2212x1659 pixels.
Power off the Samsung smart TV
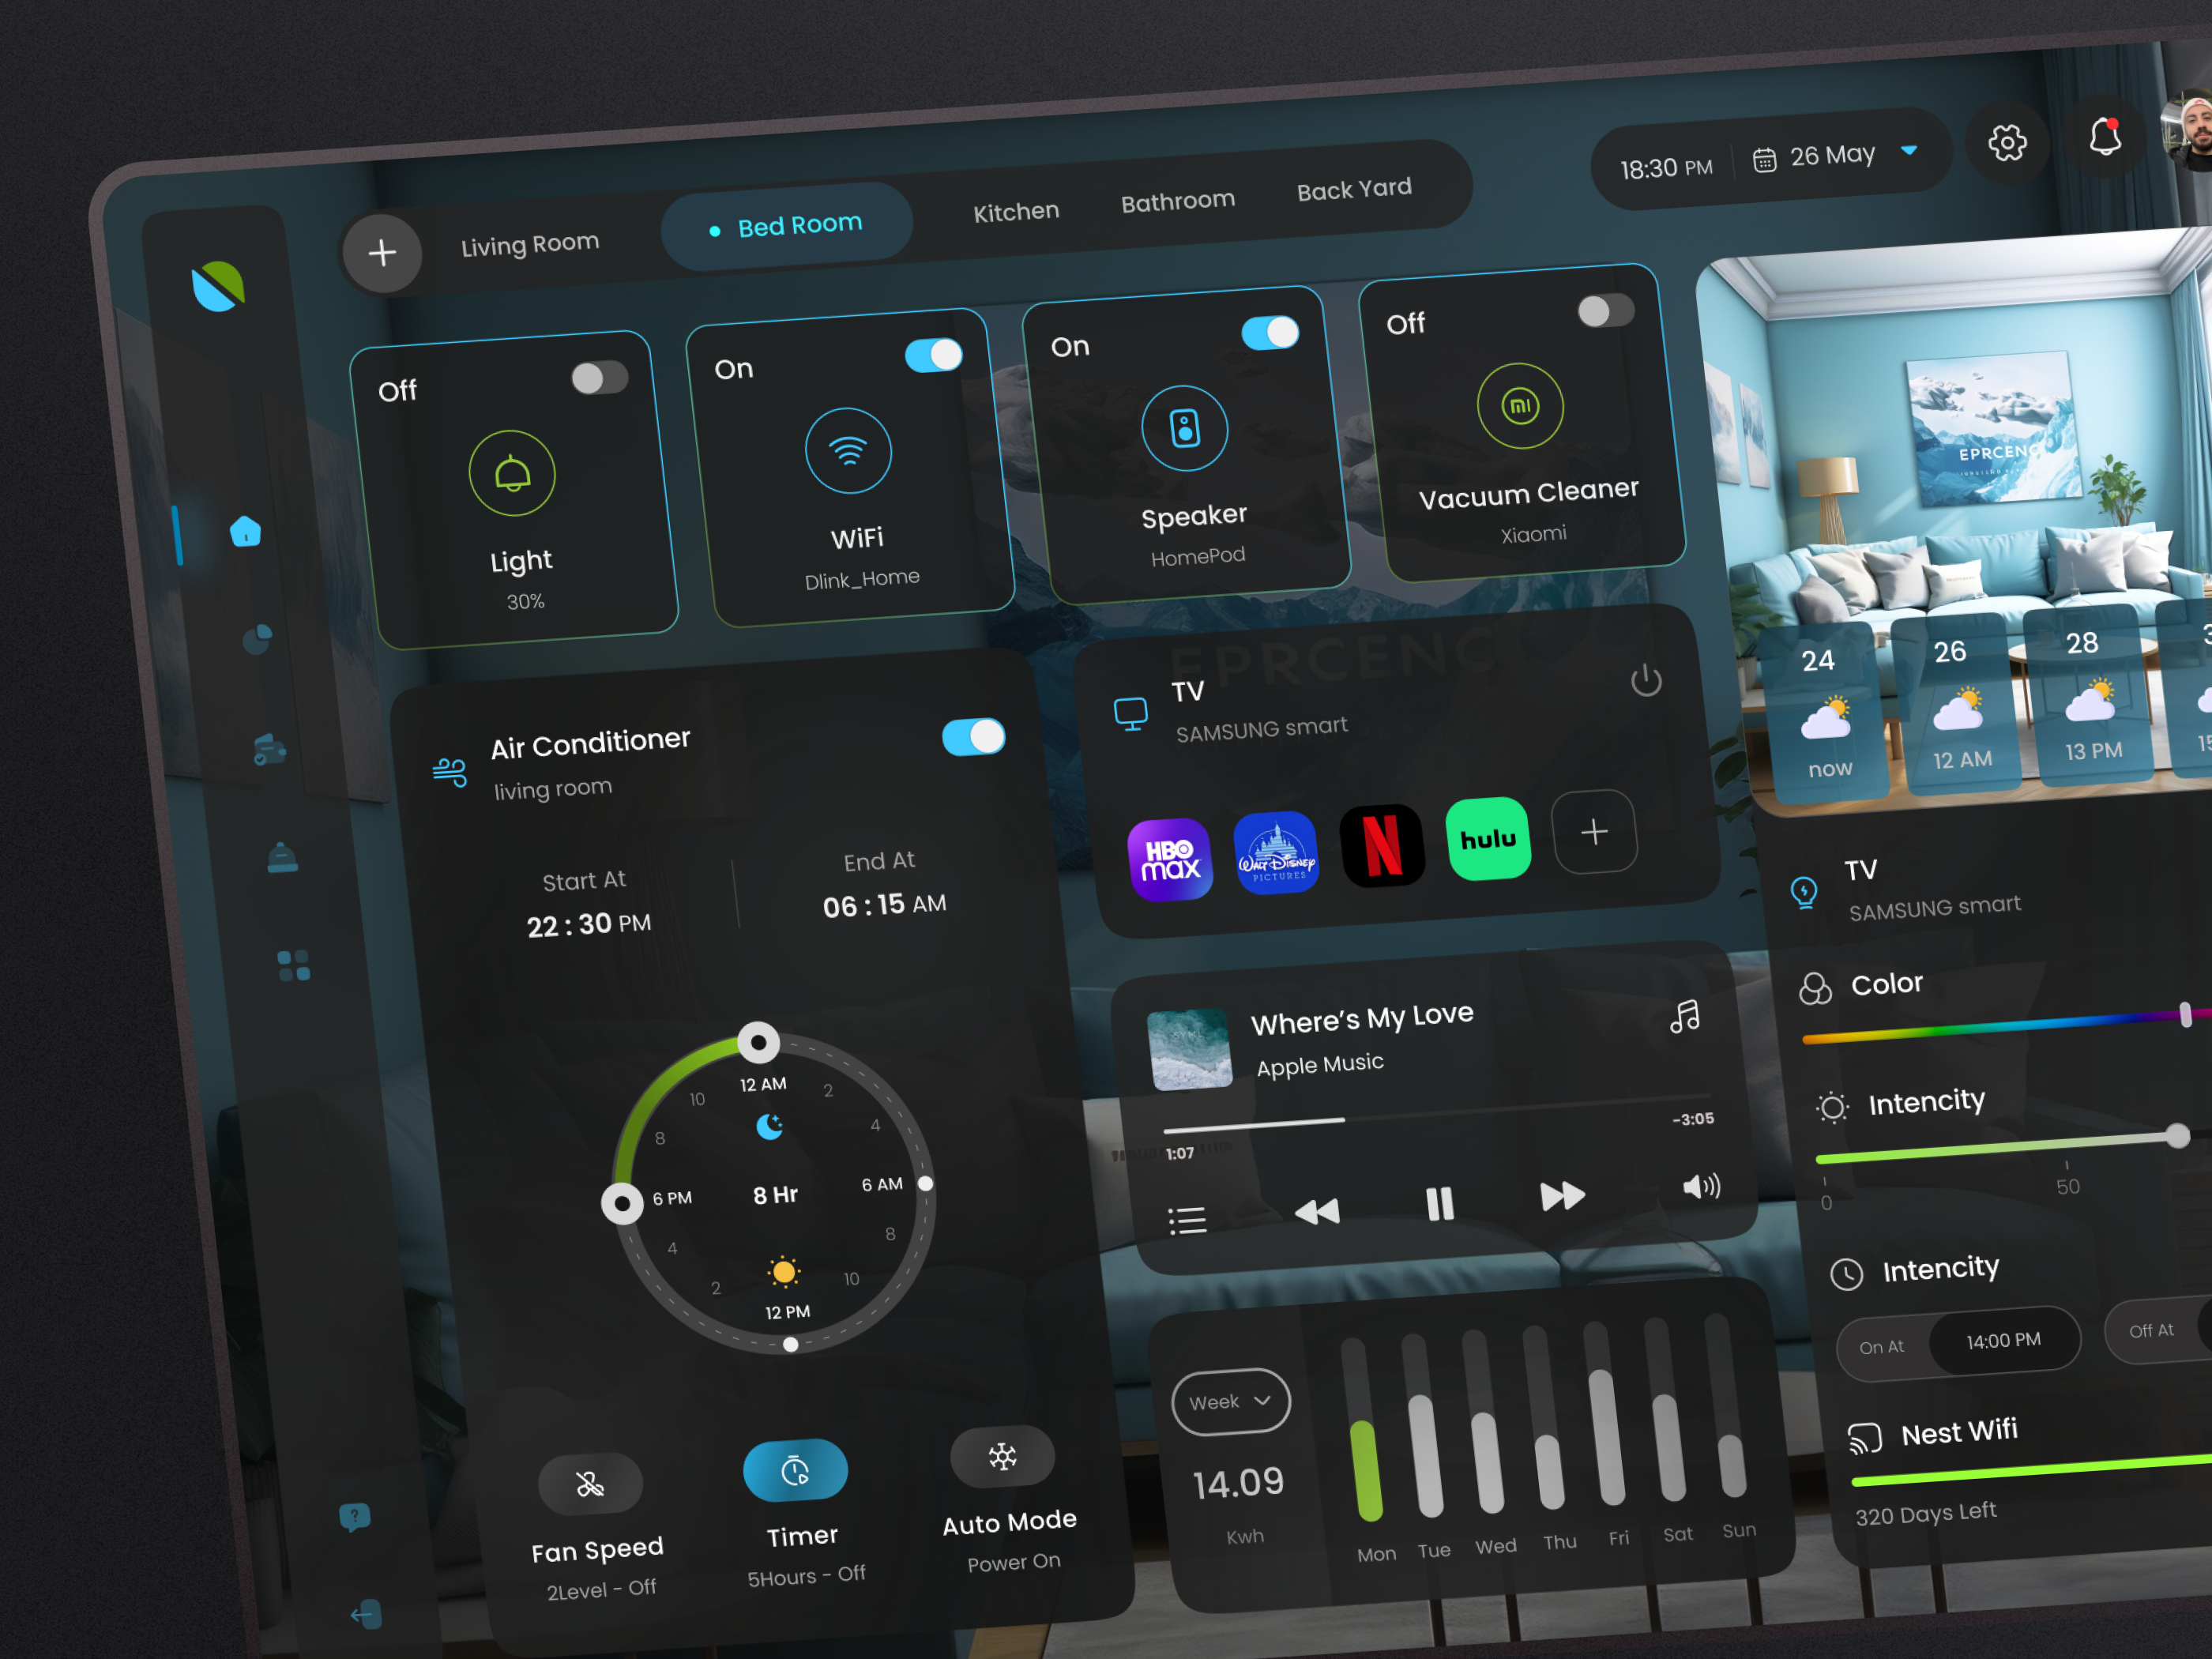[1646, 680]
